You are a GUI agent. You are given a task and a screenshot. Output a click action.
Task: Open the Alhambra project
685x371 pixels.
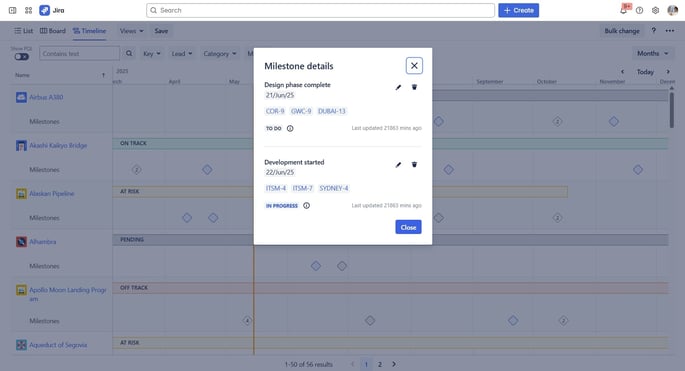point(42,242)
